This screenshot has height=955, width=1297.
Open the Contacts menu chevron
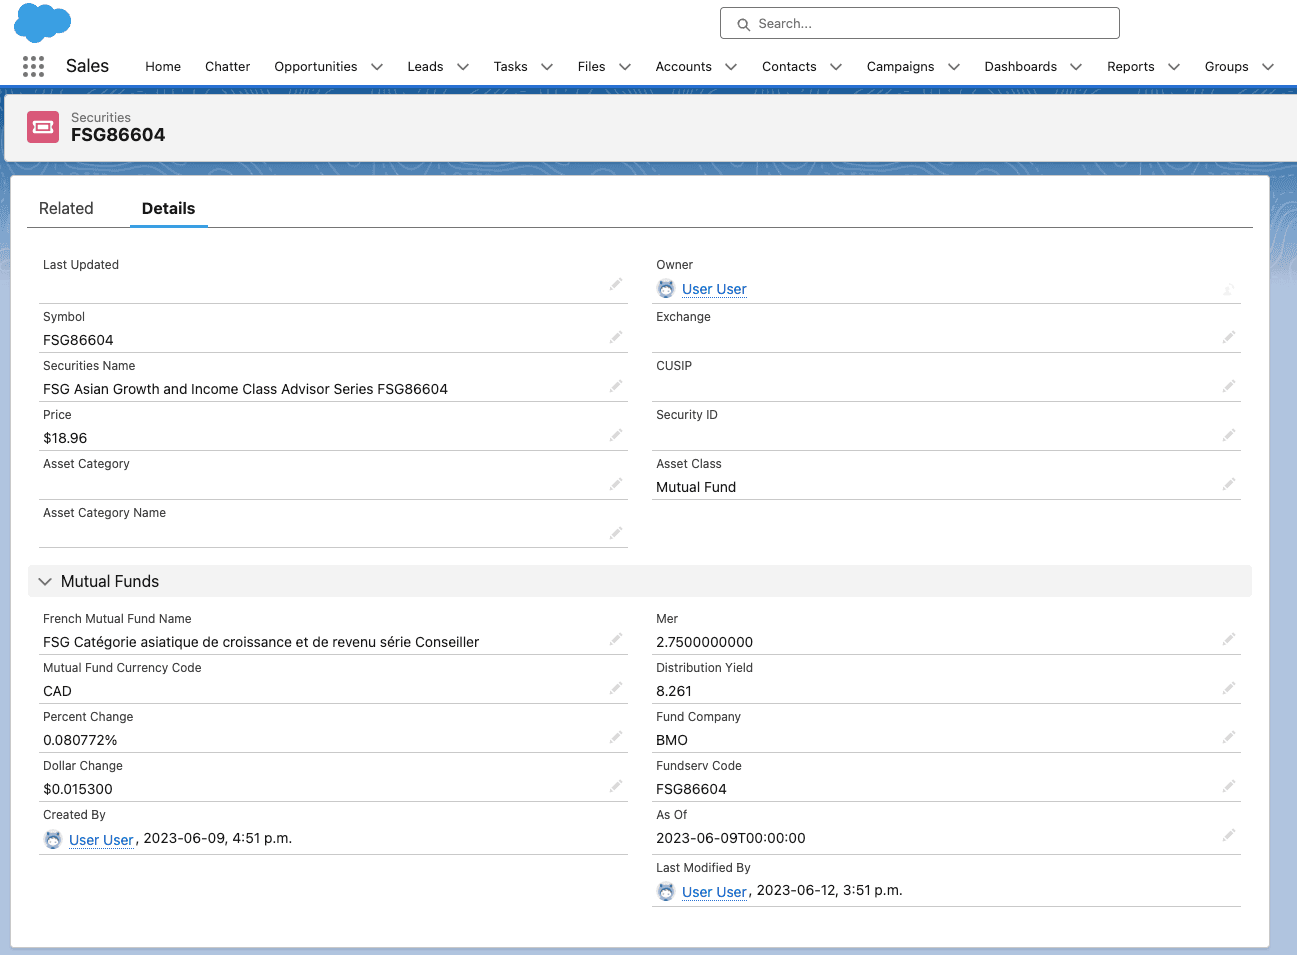(836, 67)
